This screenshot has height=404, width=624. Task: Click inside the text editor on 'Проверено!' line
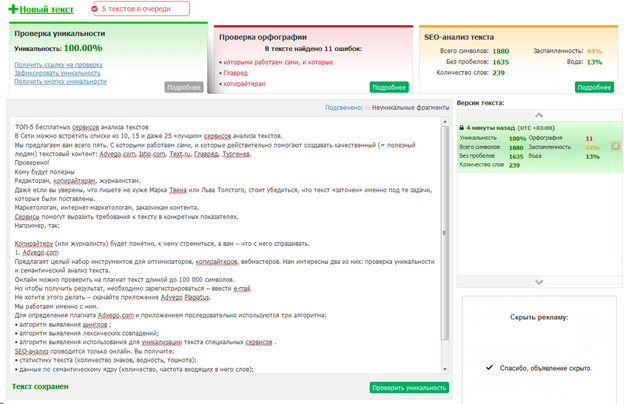pyautogui.click(x=32, y=163)
